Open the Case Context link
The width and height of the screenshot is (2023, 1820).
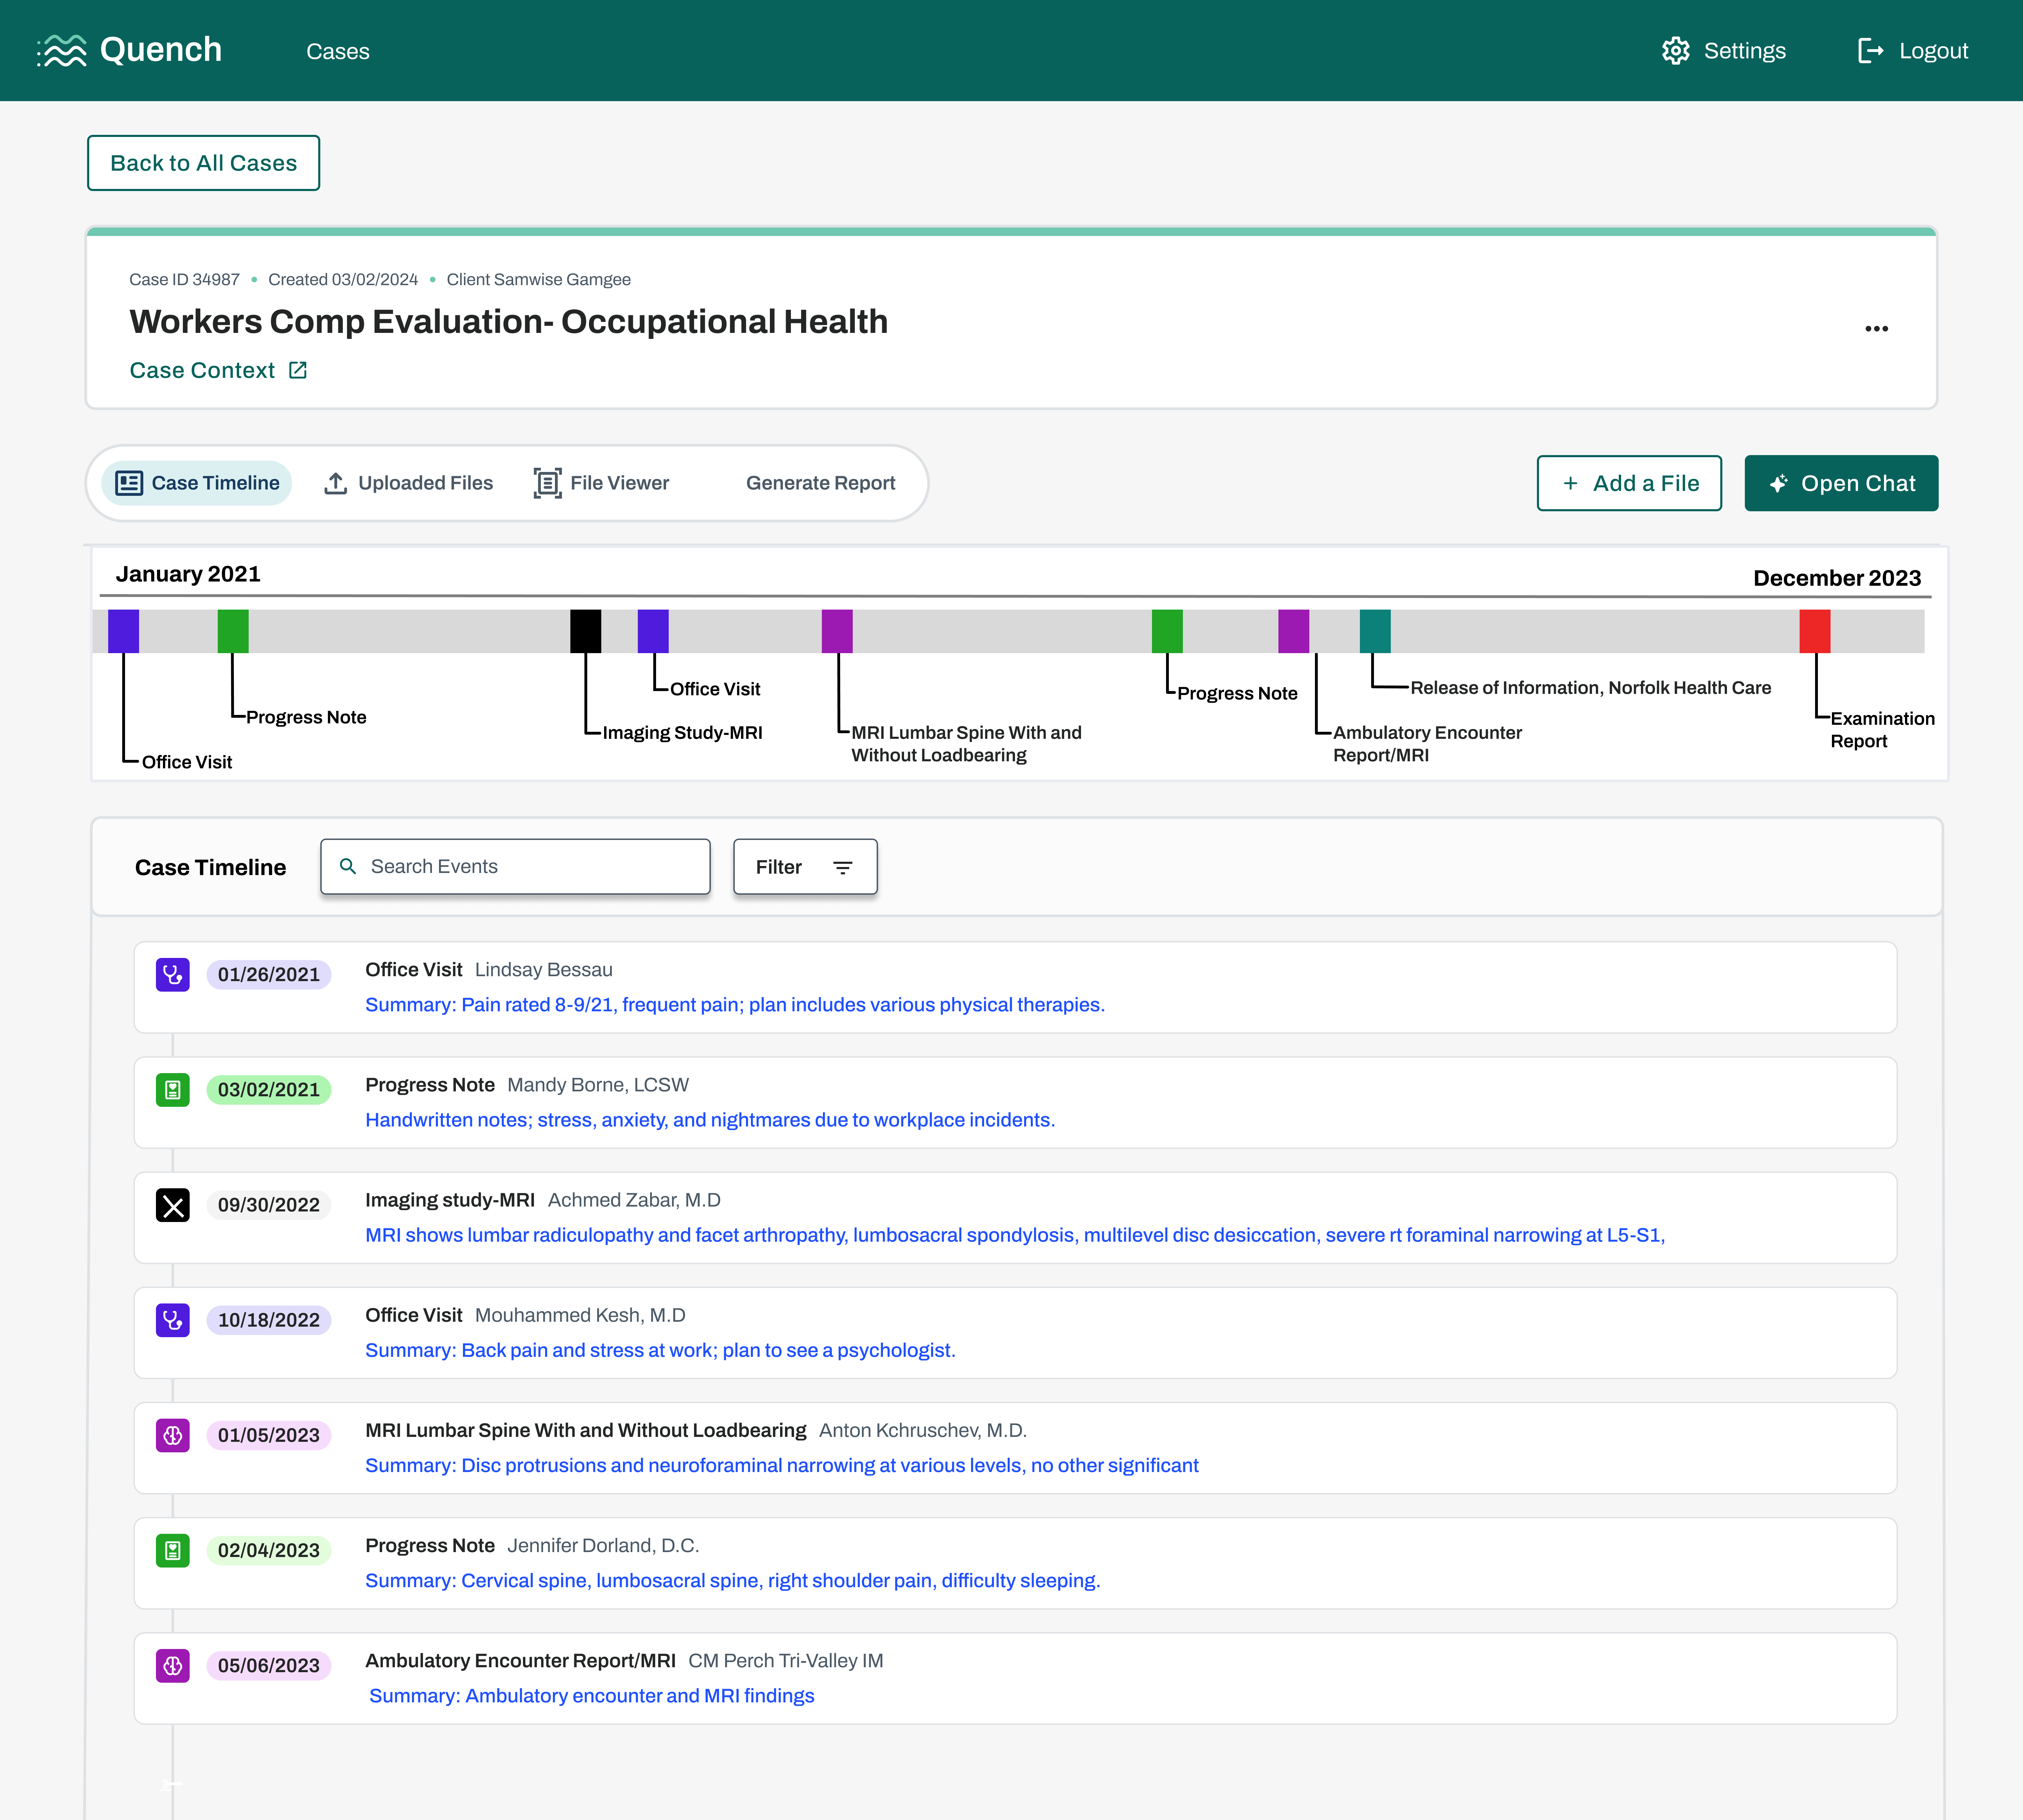click(202, 370)
